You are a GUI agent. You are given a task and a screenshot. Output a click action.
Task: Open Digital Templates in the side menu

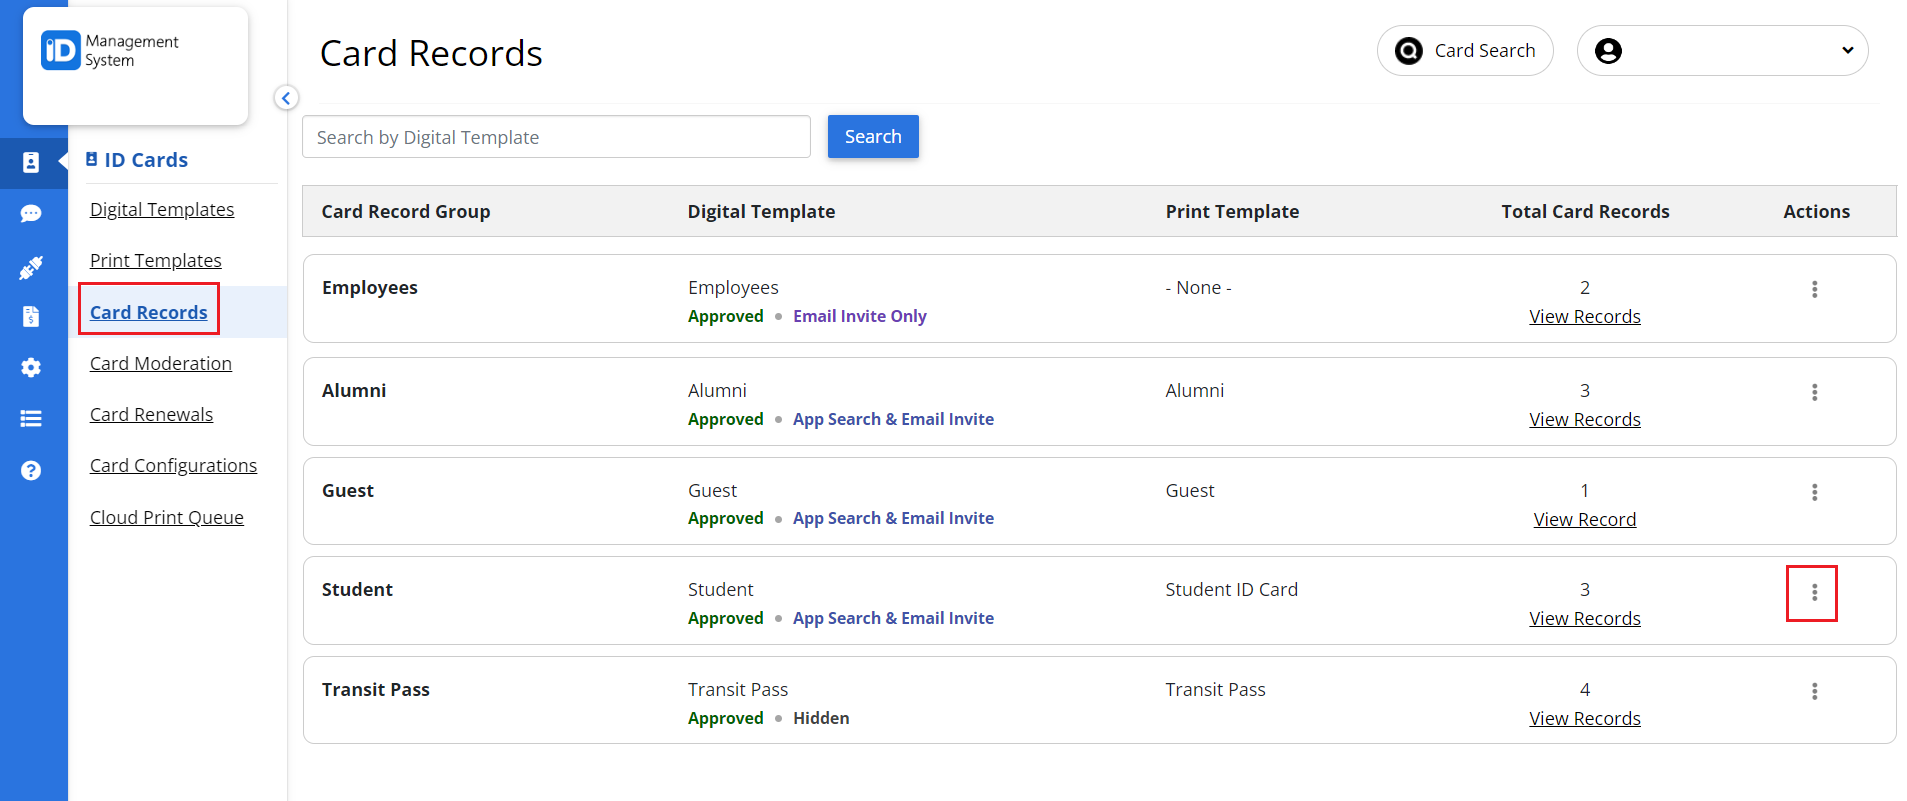(162, 209)
